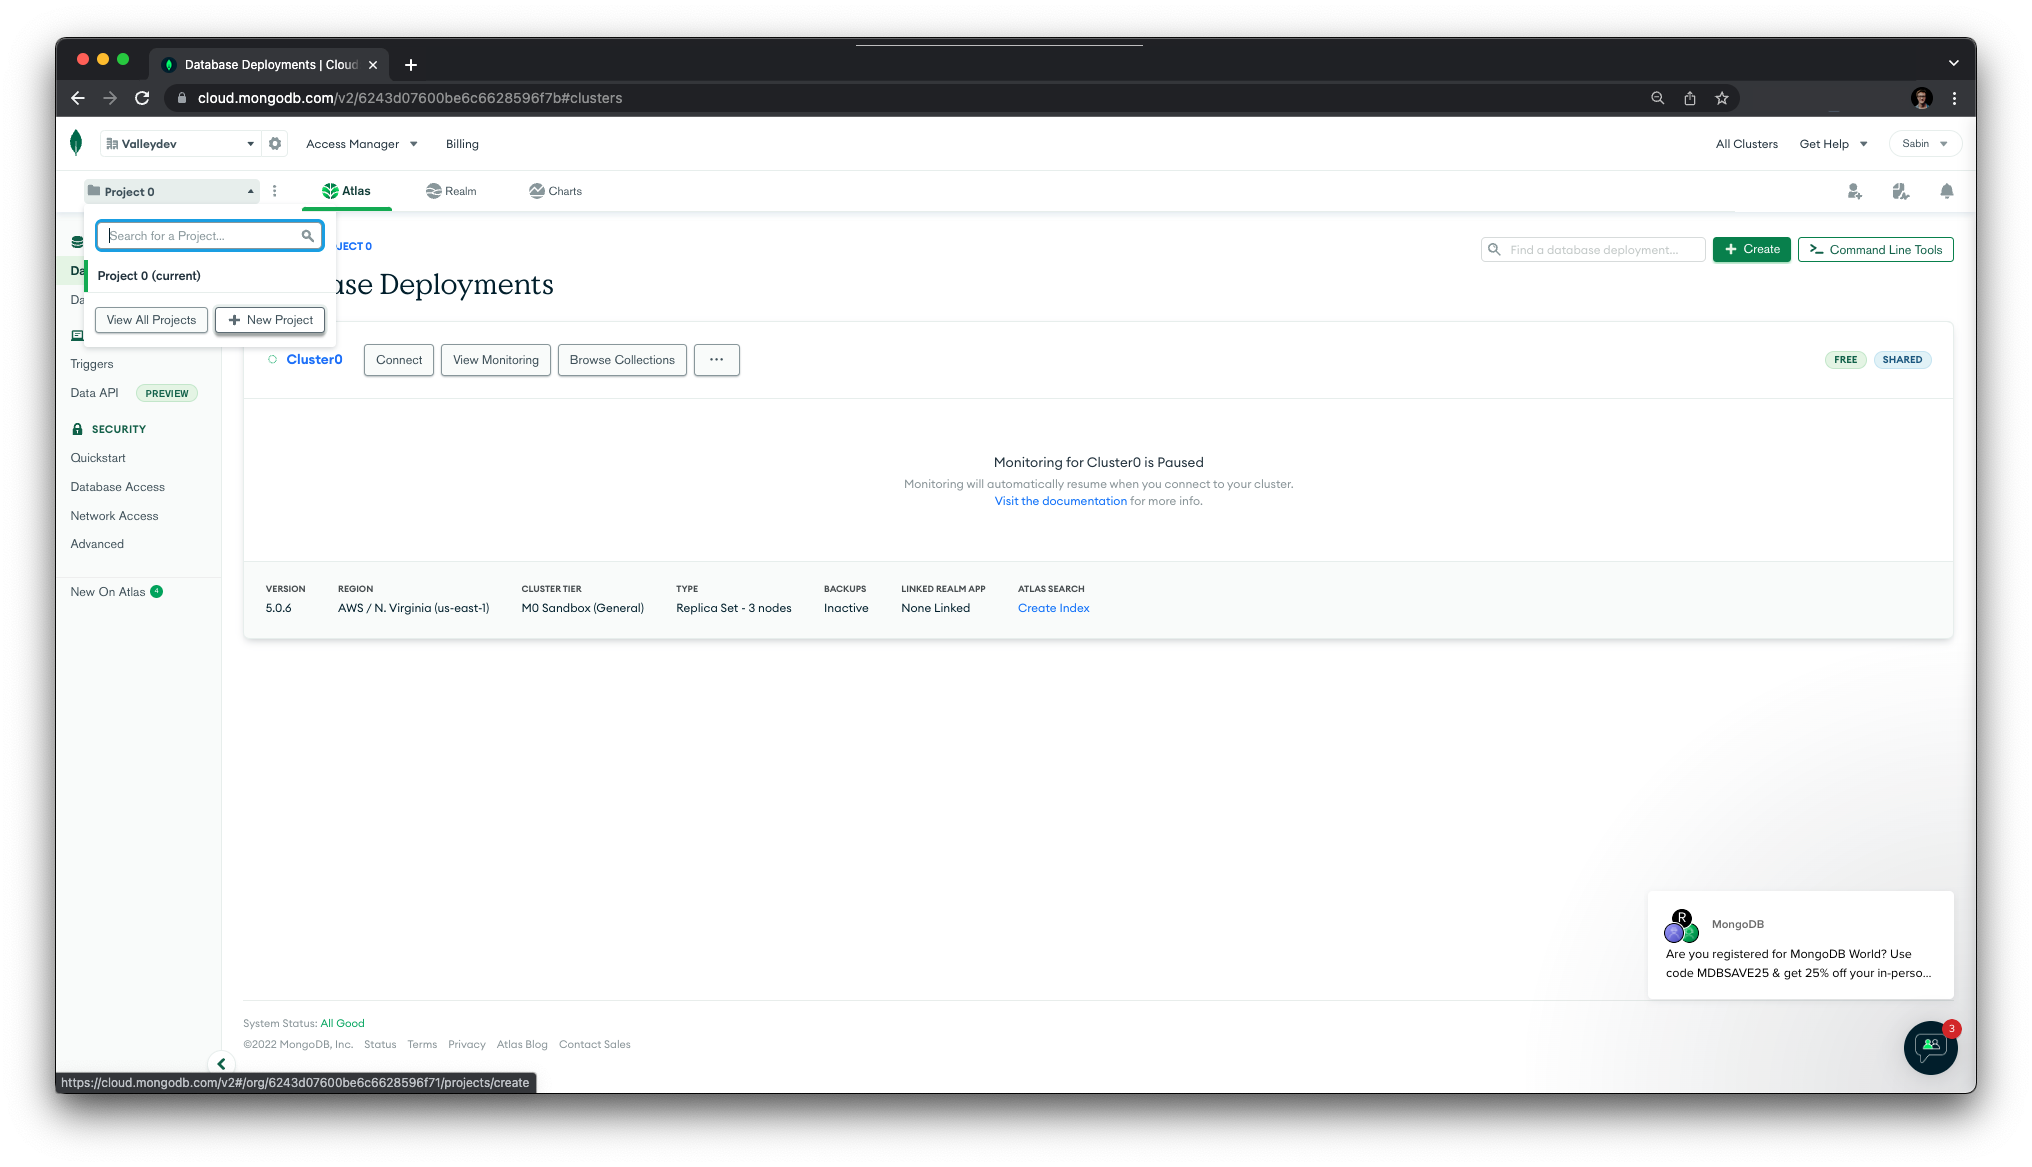Image resolution: width=2032 pixels, height=1167 pixels.
Task: Open Visit the documentation link
Action: click(x=1060, y=501)
